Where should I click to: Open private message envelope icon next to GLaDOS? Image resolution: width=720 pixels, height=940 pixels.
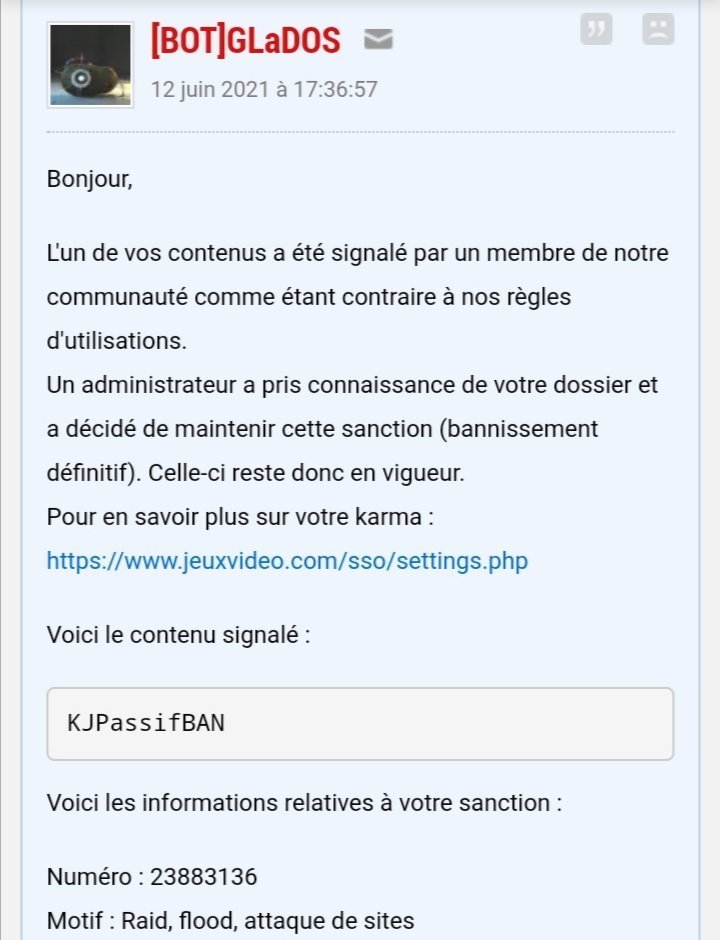tap(378, 40)
